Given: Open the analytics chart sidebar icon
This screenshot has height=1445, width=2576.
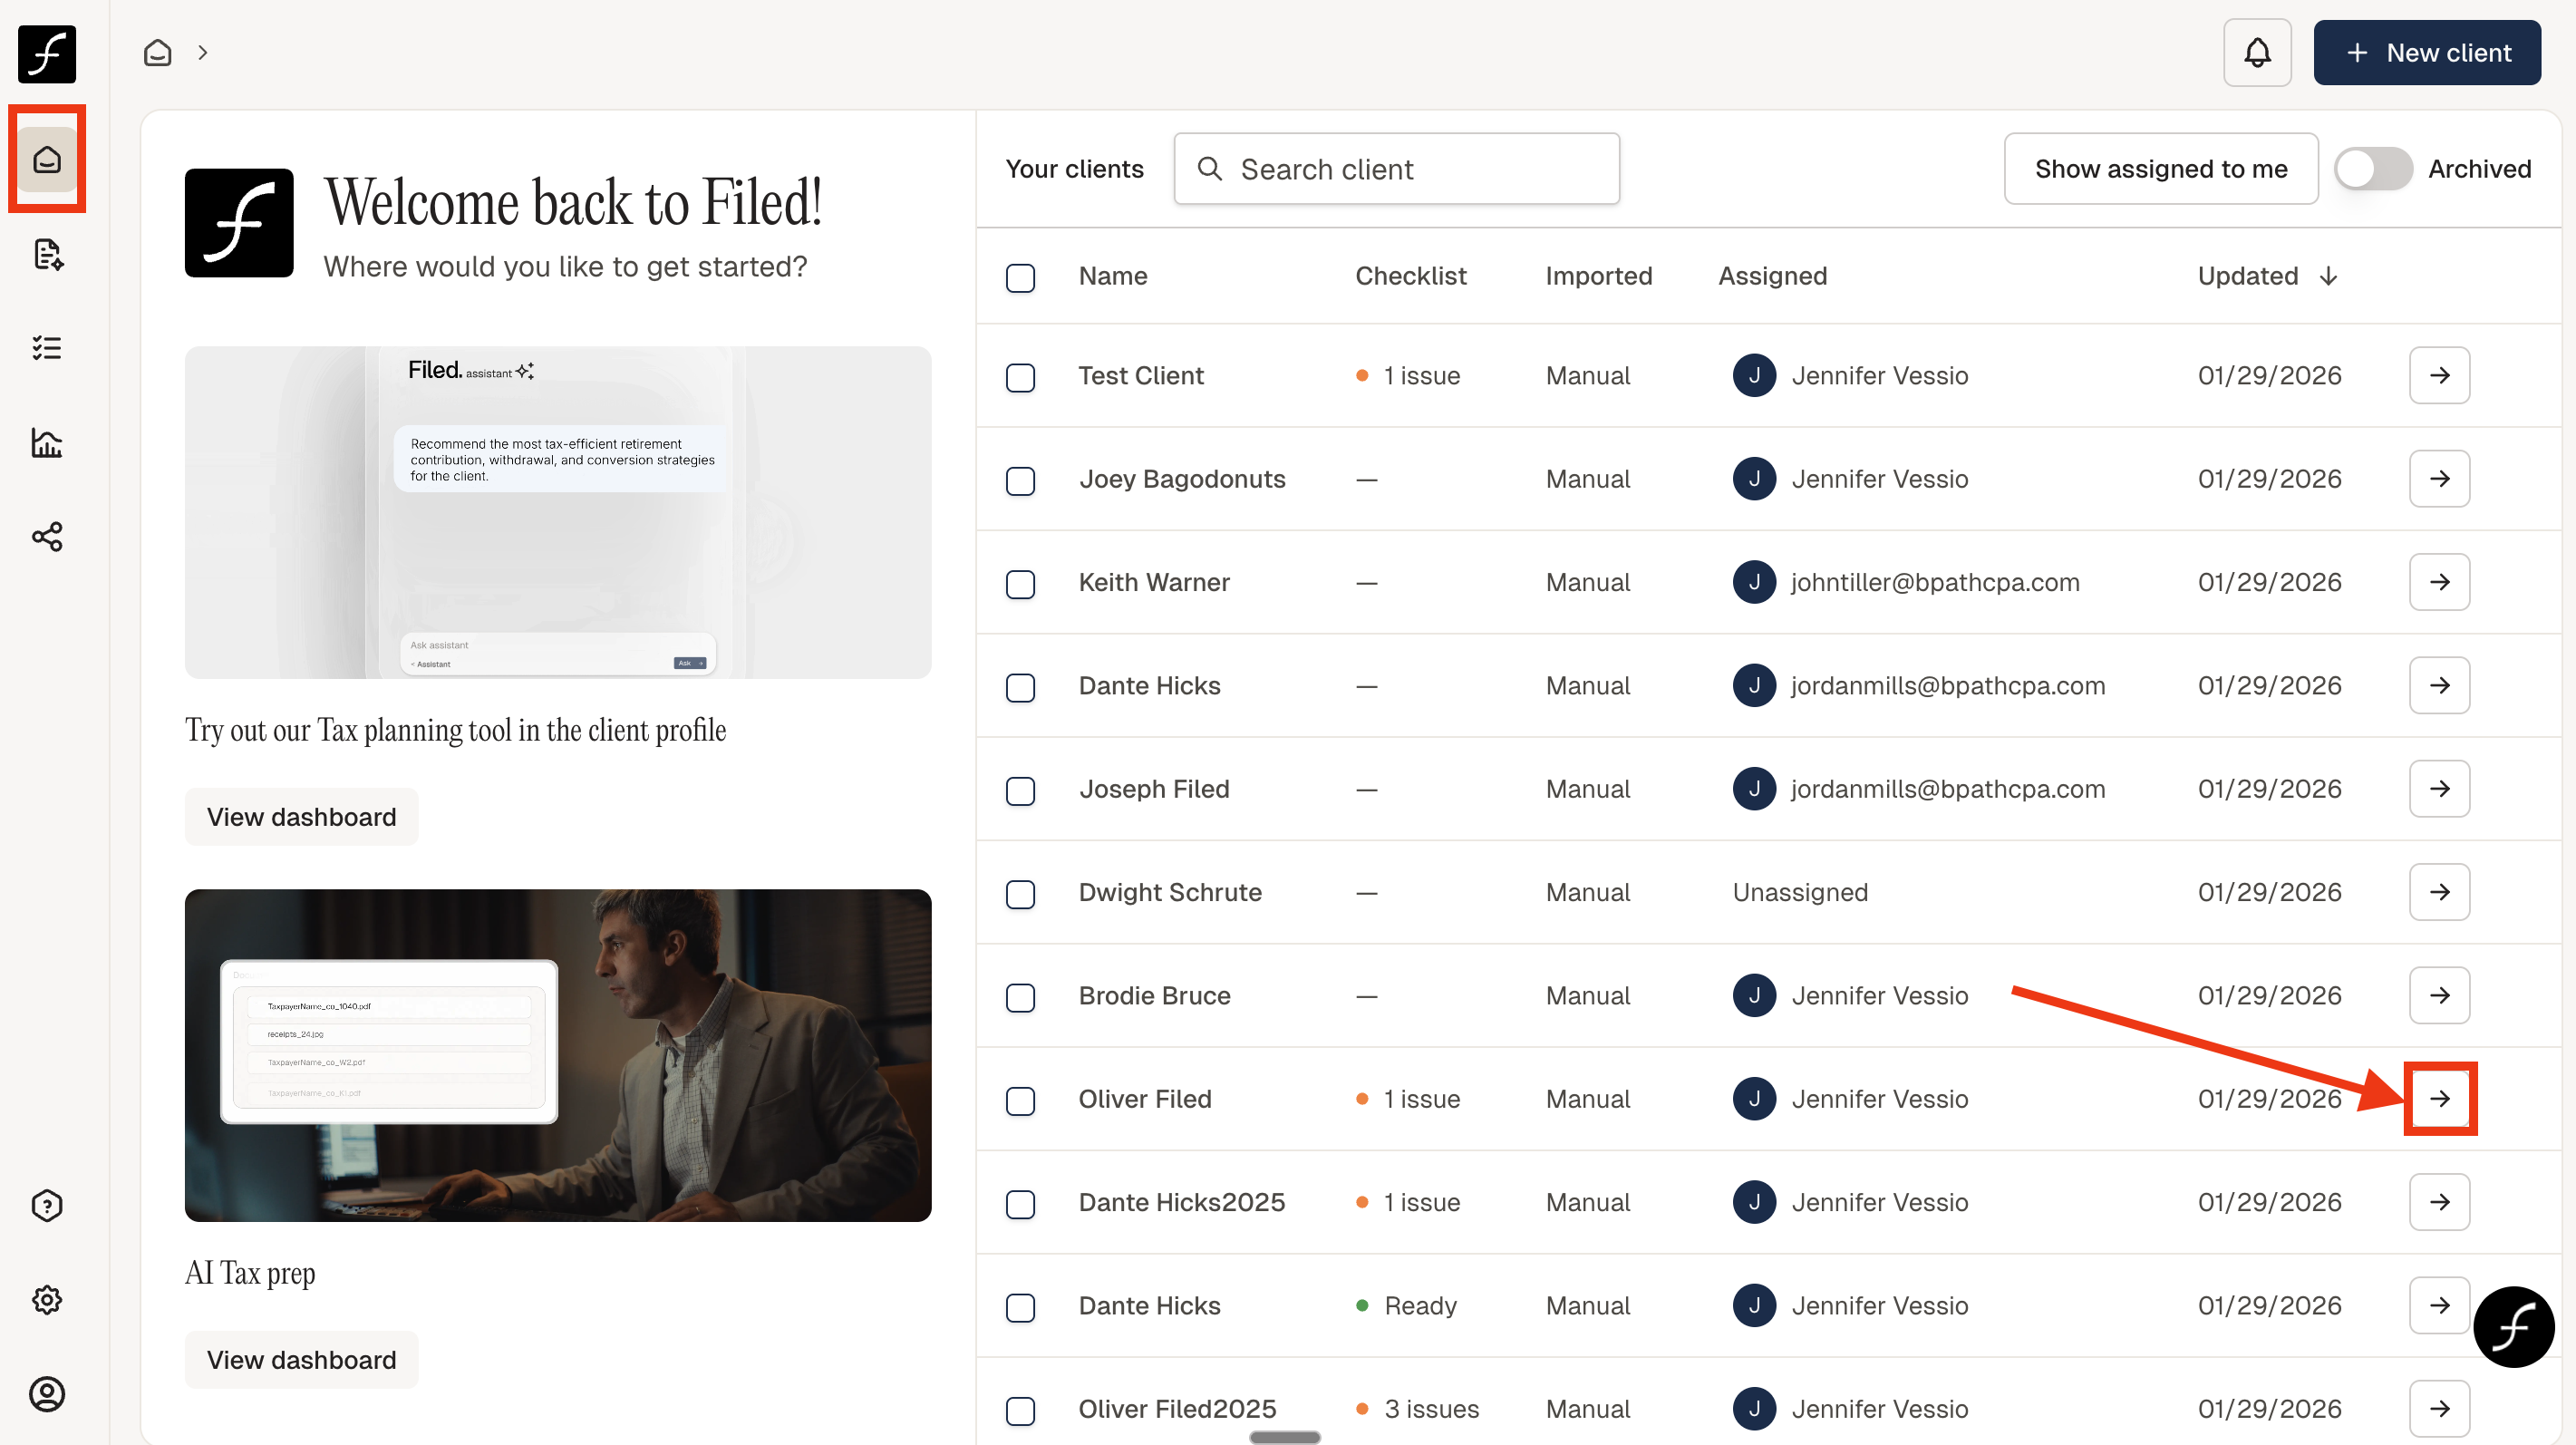Looking at the screenshot, I should pos(47,442).
